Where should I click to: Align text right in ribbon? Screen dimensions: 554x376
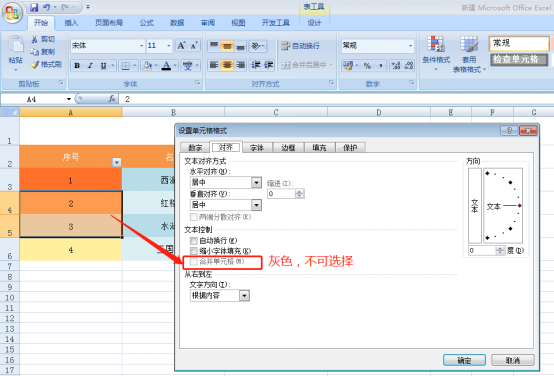240,65
